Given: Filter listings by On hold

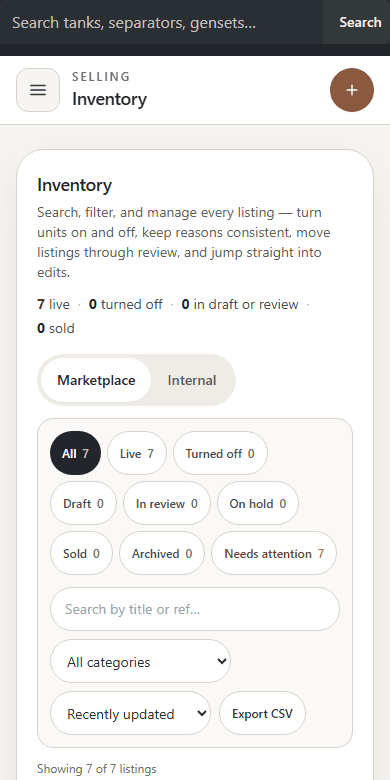Looking at the screenshot, I should point(258,503).
